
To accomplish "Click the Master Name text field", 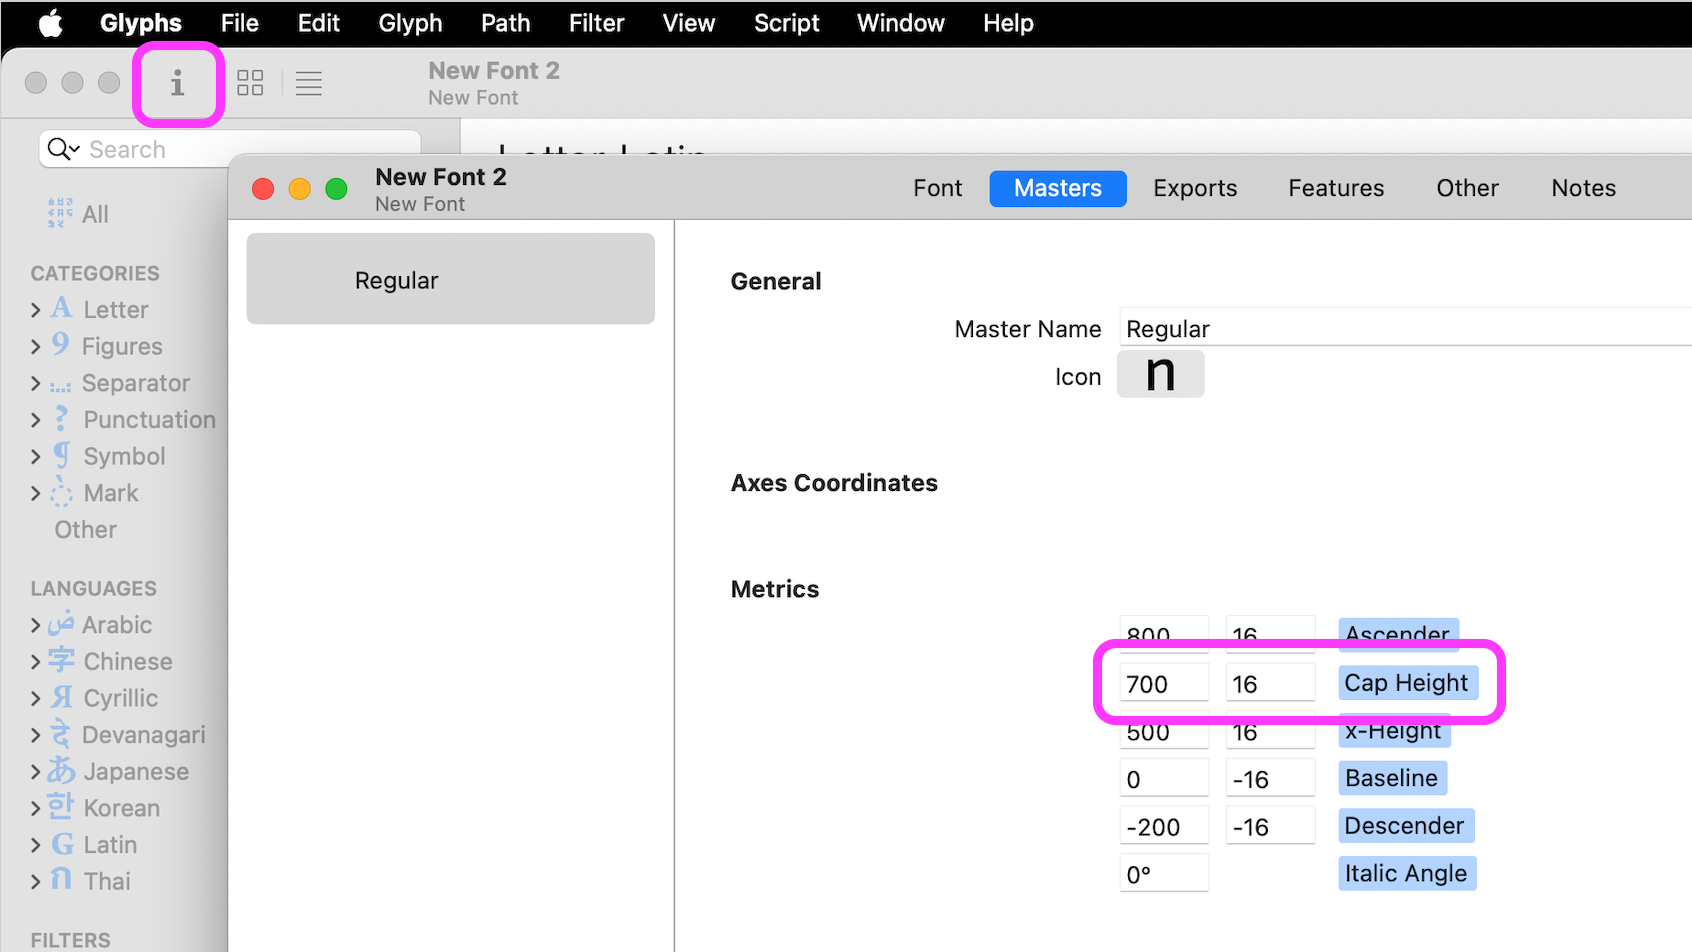I will [1405, 328].
